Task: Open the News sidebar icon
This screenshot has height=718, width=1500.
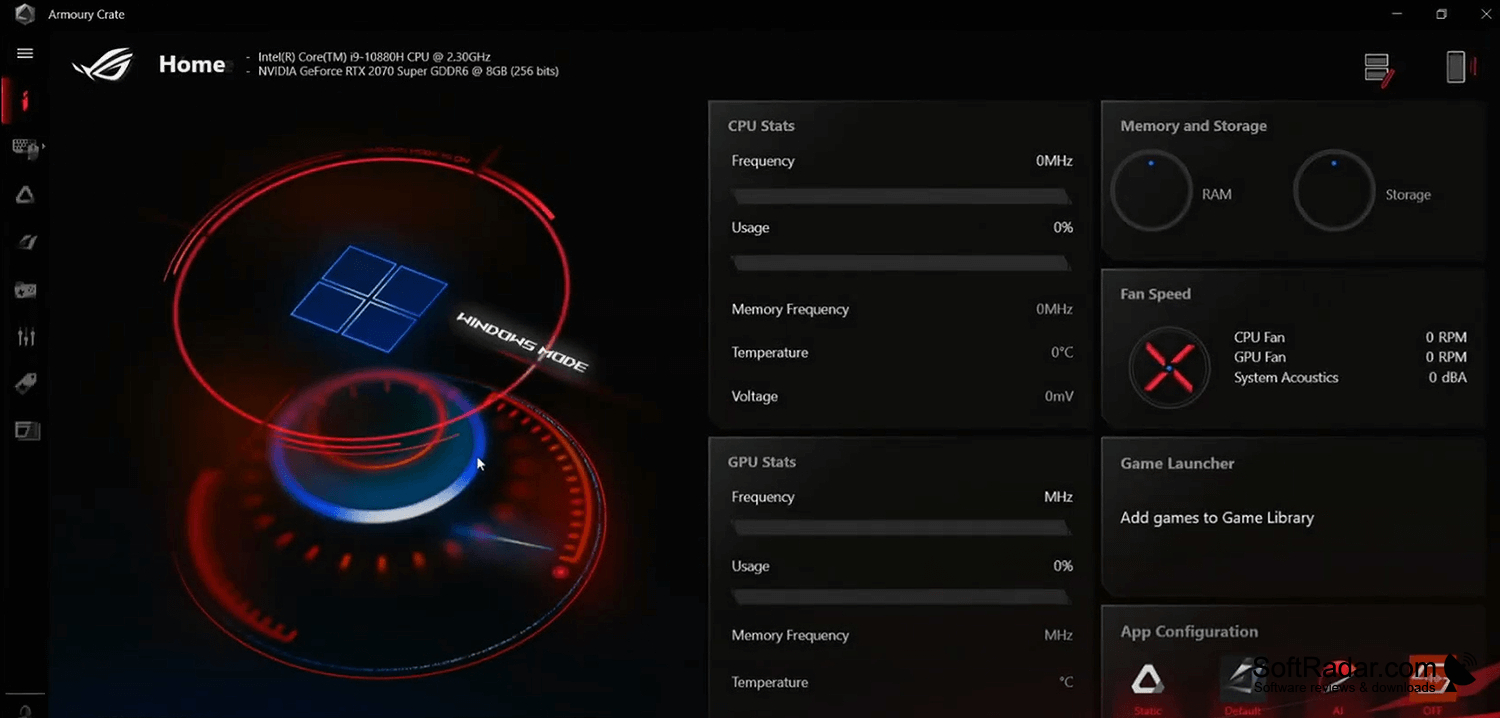Action: [26, 430]
